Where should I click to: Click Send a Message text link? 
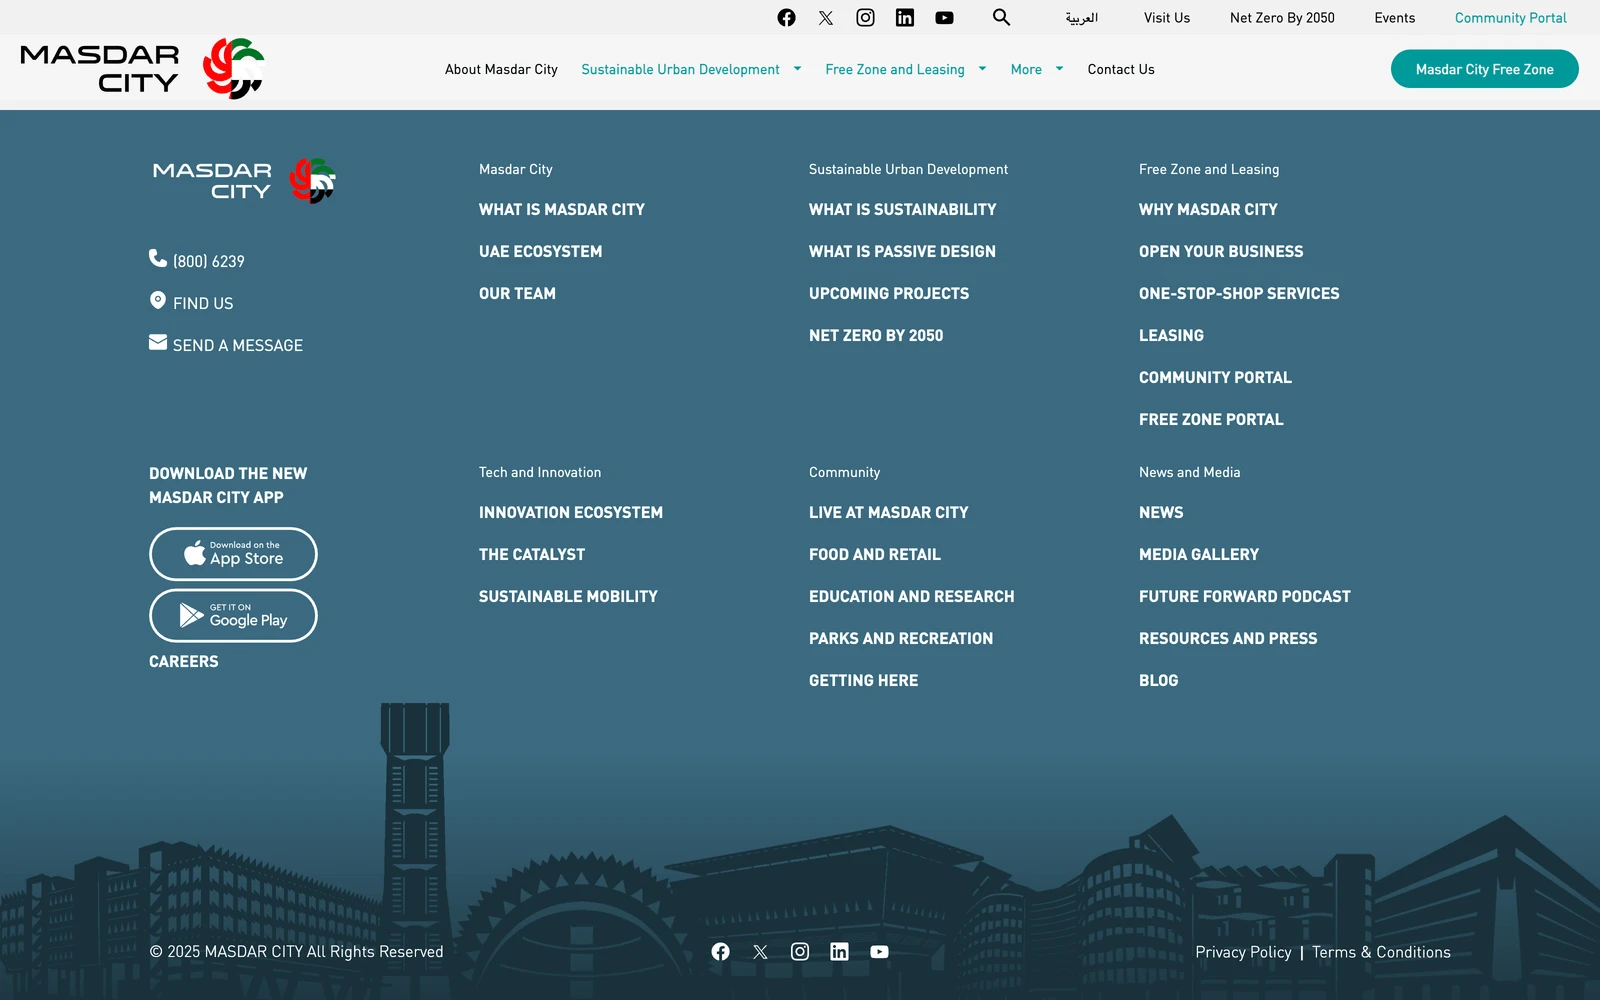point(238,345)
